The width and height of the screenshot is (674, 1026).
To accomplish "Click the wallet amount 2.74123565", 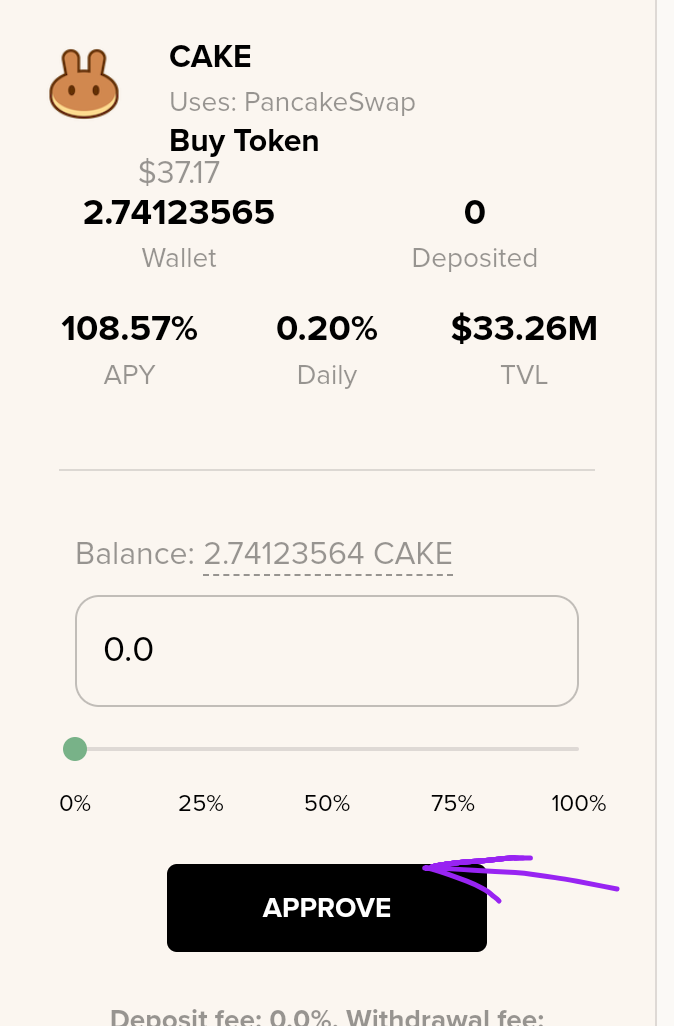I will click(179, 213).
